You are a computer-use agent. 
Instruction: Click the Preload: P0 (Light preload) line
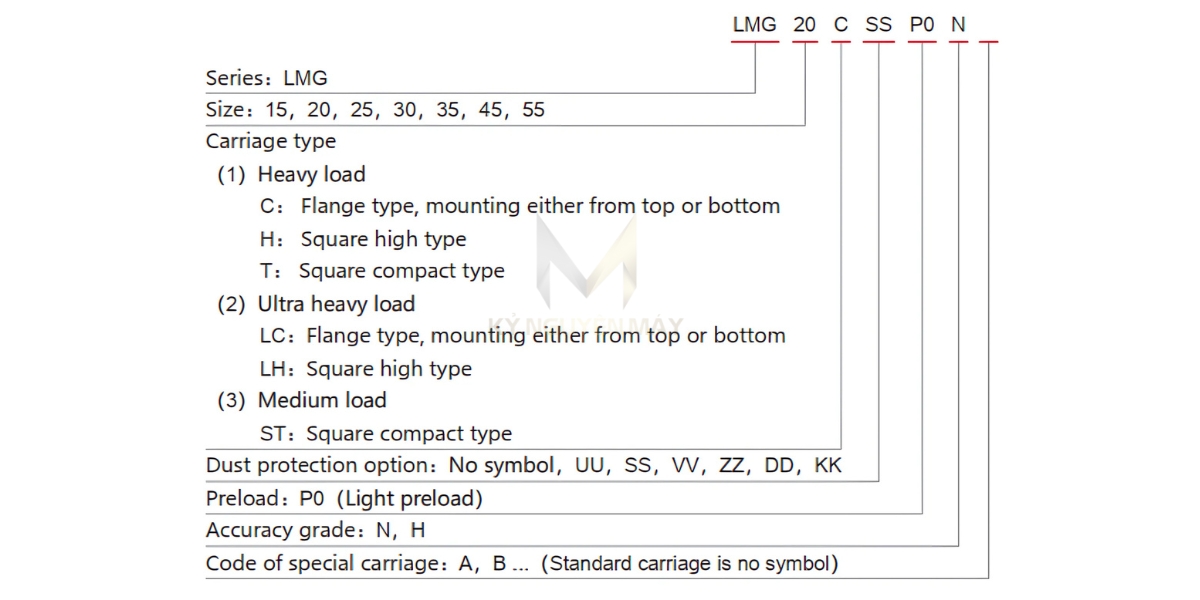click(344, 498)
